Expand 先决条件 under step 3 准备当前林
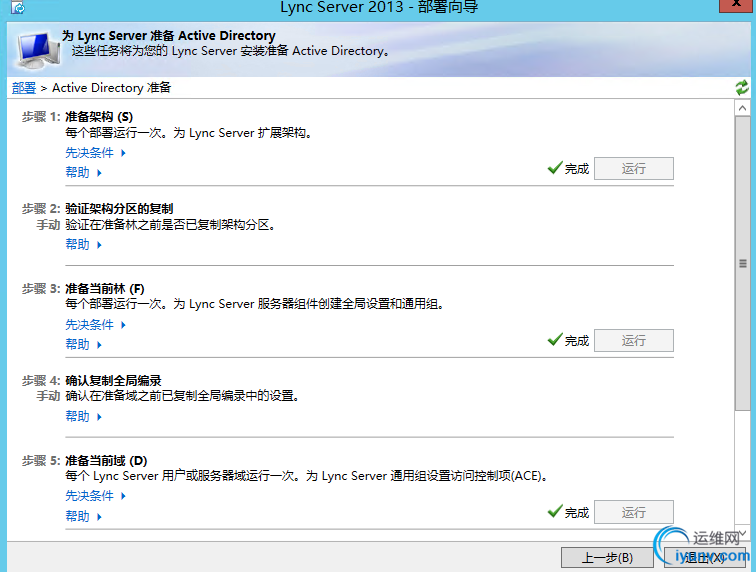Screen dimensions: 756x572 click(95, 325)
